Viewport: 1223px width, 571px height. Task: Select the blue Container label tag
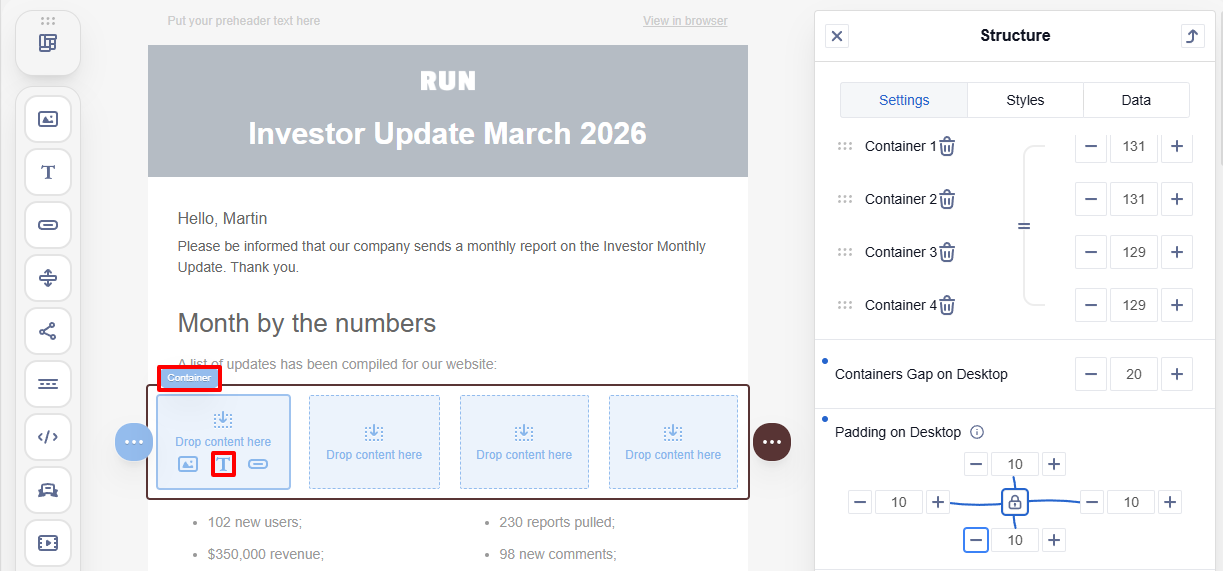coord(189,378)
